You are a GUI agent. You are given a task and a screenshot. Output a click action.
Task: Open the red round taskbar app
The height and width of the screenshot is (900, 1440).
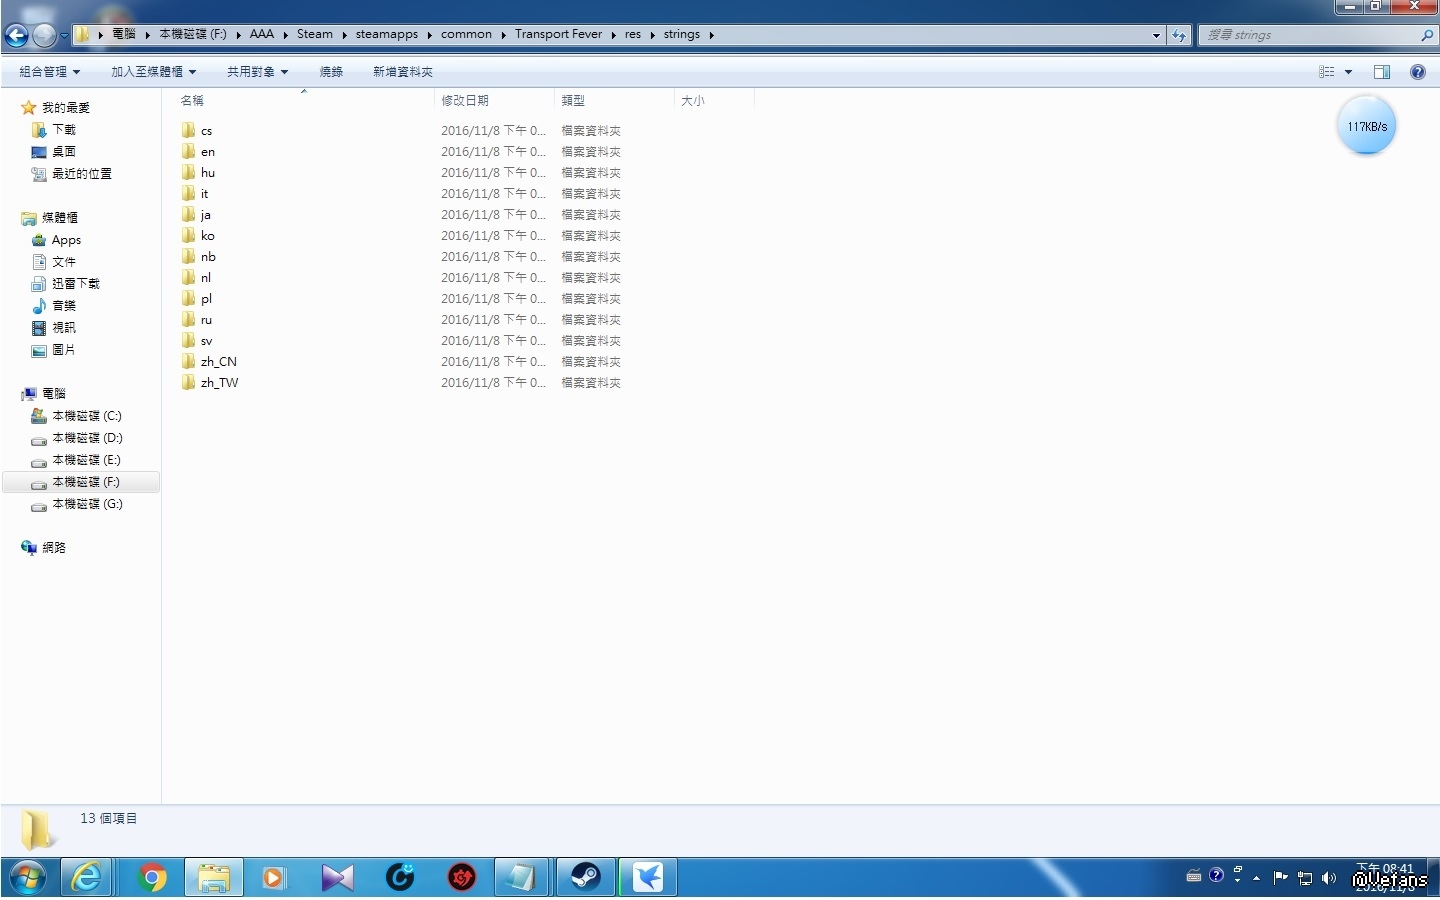pyautogui.click(x=461, y=878)
